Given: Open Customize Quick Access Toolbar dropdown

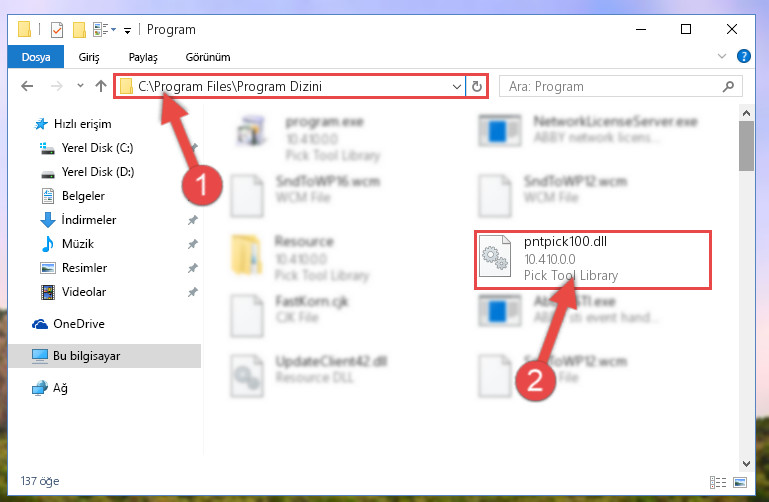Looking at the screenshot, I should pos(128,31).
